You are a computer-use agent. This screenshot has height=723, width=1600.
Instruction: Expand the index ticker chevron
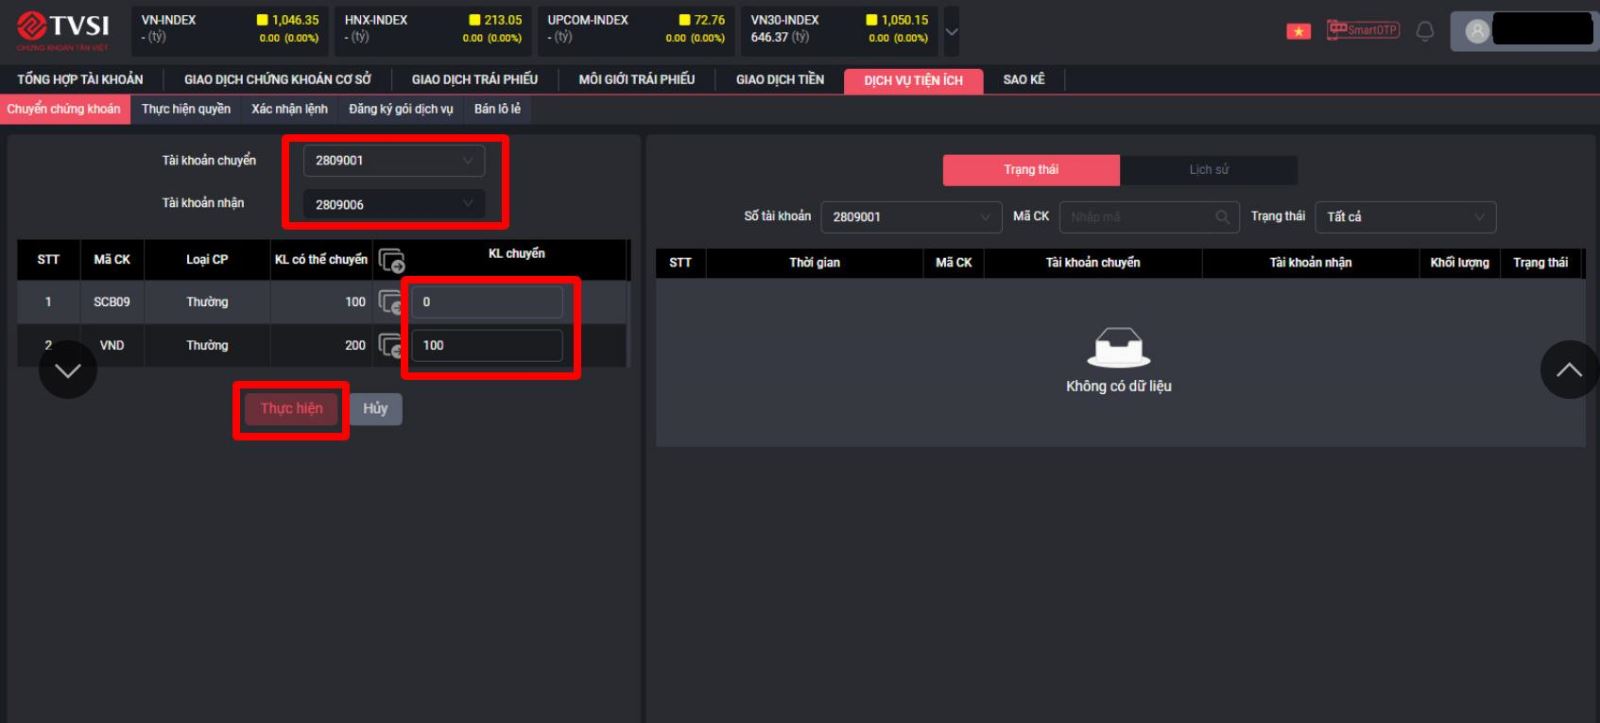coord(951,31)
